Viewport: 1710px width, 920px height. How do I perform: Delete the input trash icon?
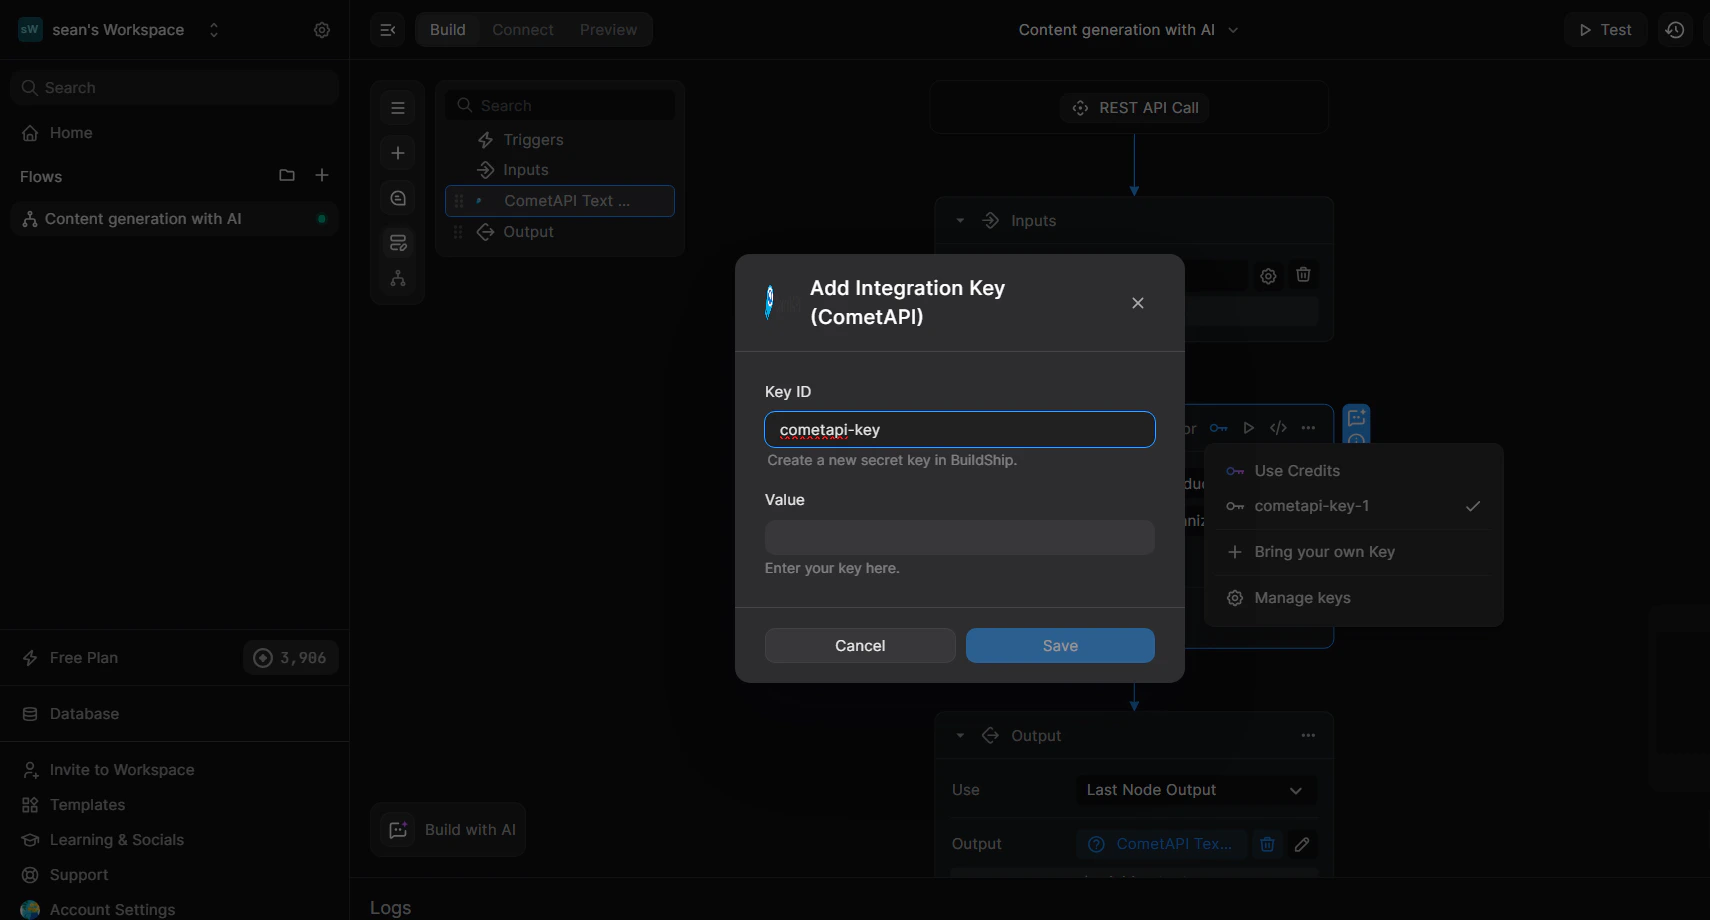pyautogui.click(x=1303, y=275)
